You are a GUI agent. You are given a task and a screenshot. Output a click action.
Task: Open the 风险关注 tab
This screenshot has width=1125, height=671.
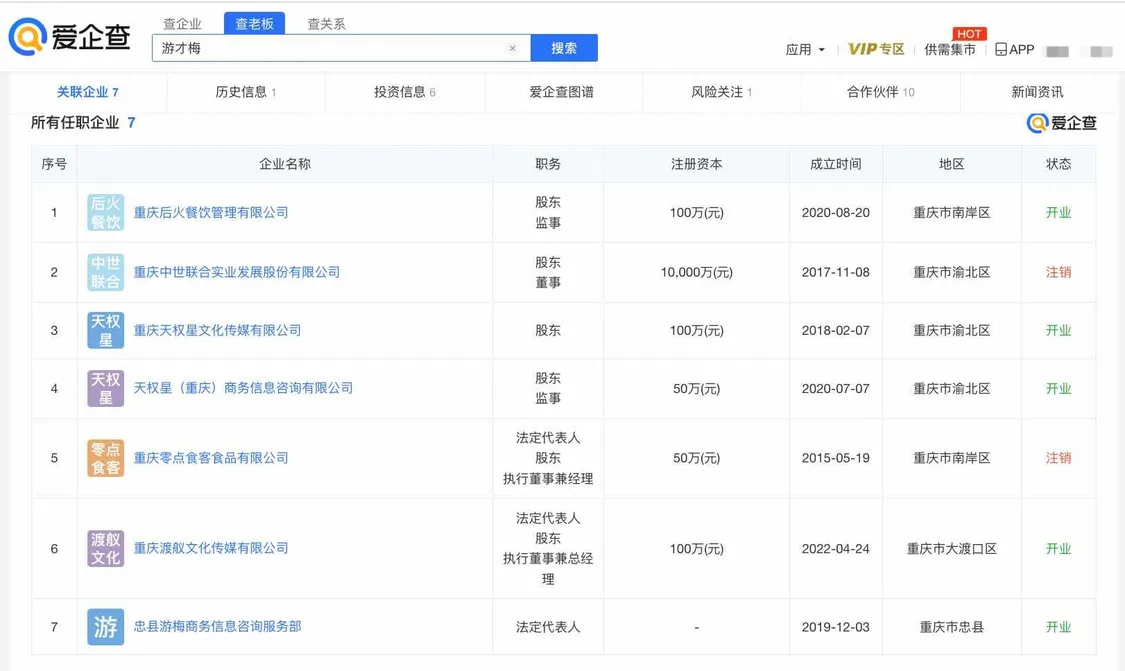[721, 92]
